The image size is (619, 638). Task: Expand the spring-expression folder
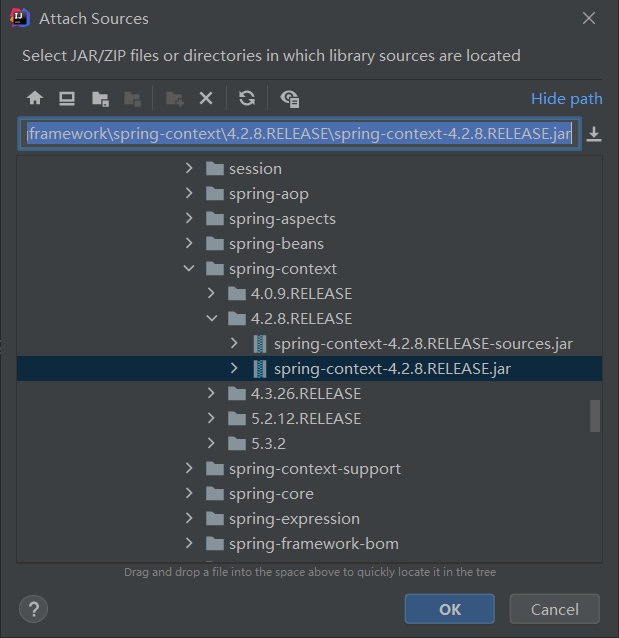[189, 518]
